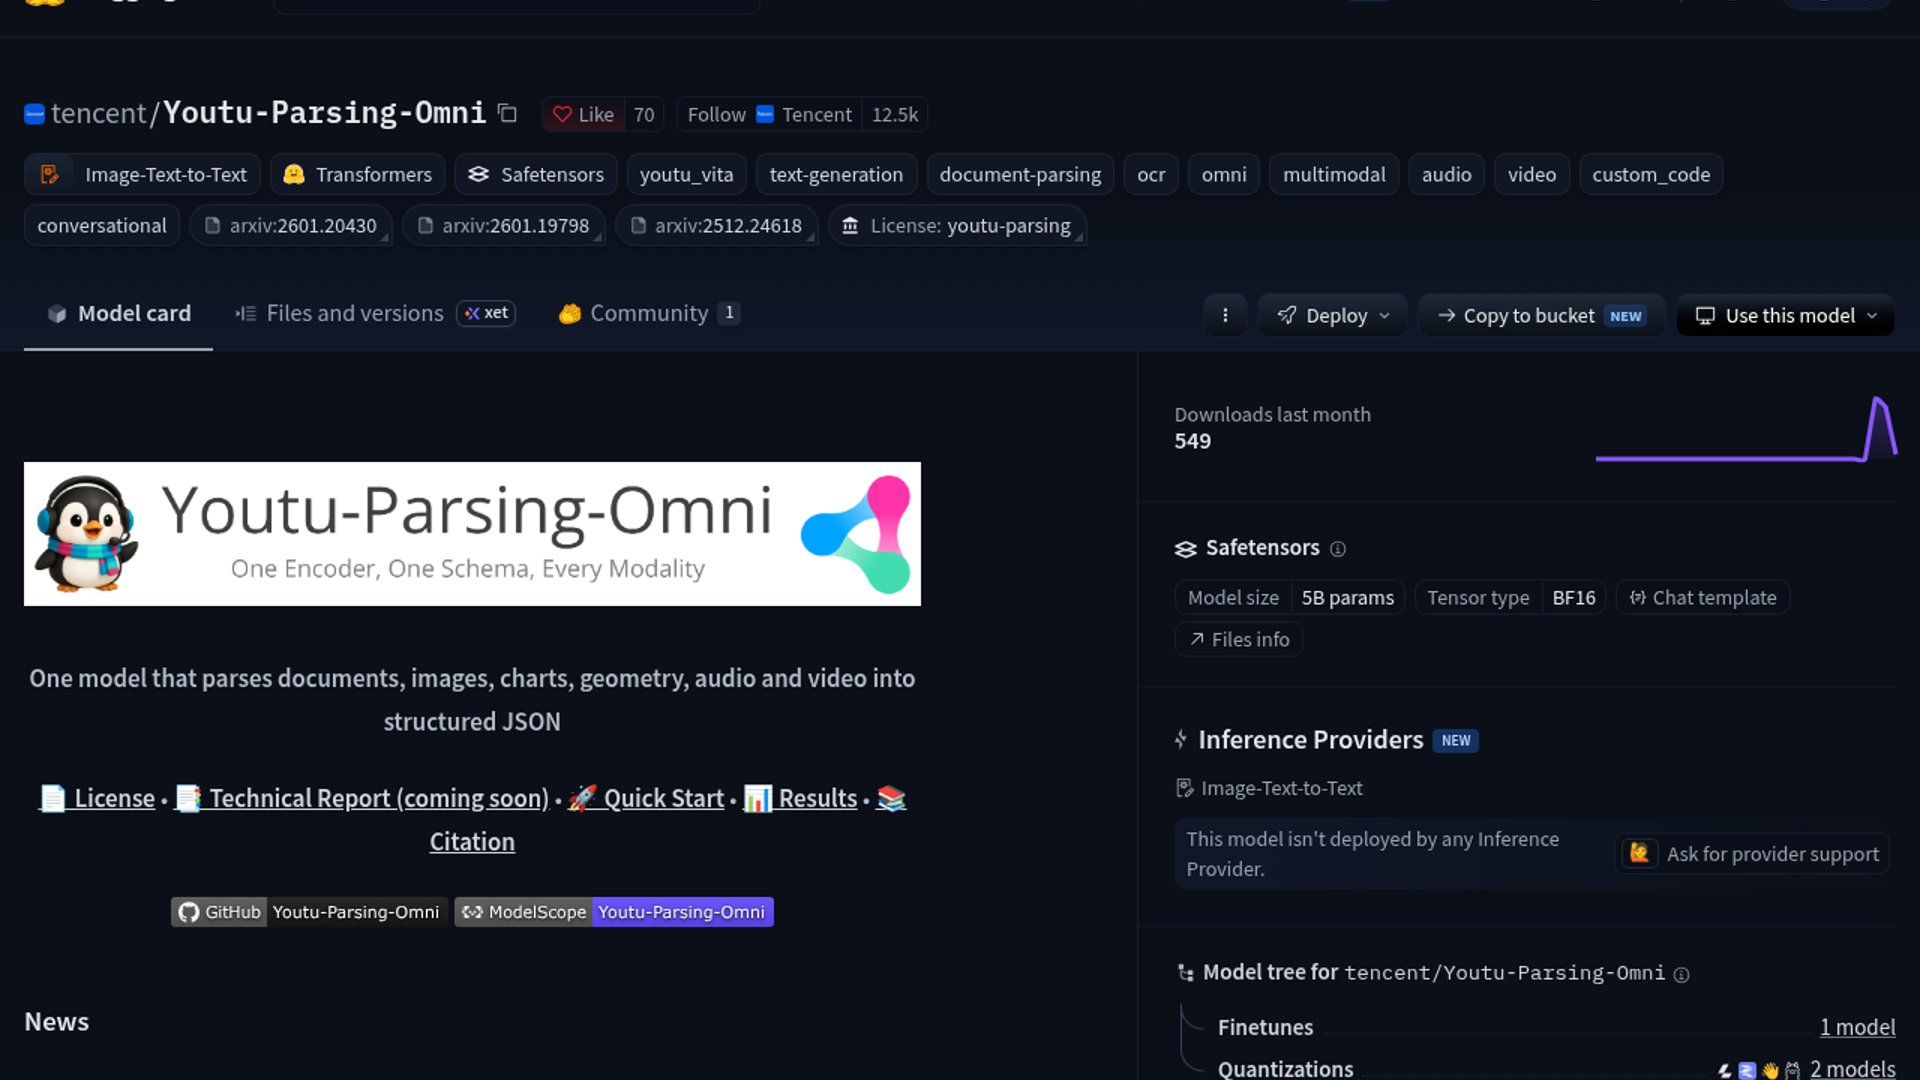Open the Use this model dropdown
This screenshot has height=1080, width=1920.
1786,316
